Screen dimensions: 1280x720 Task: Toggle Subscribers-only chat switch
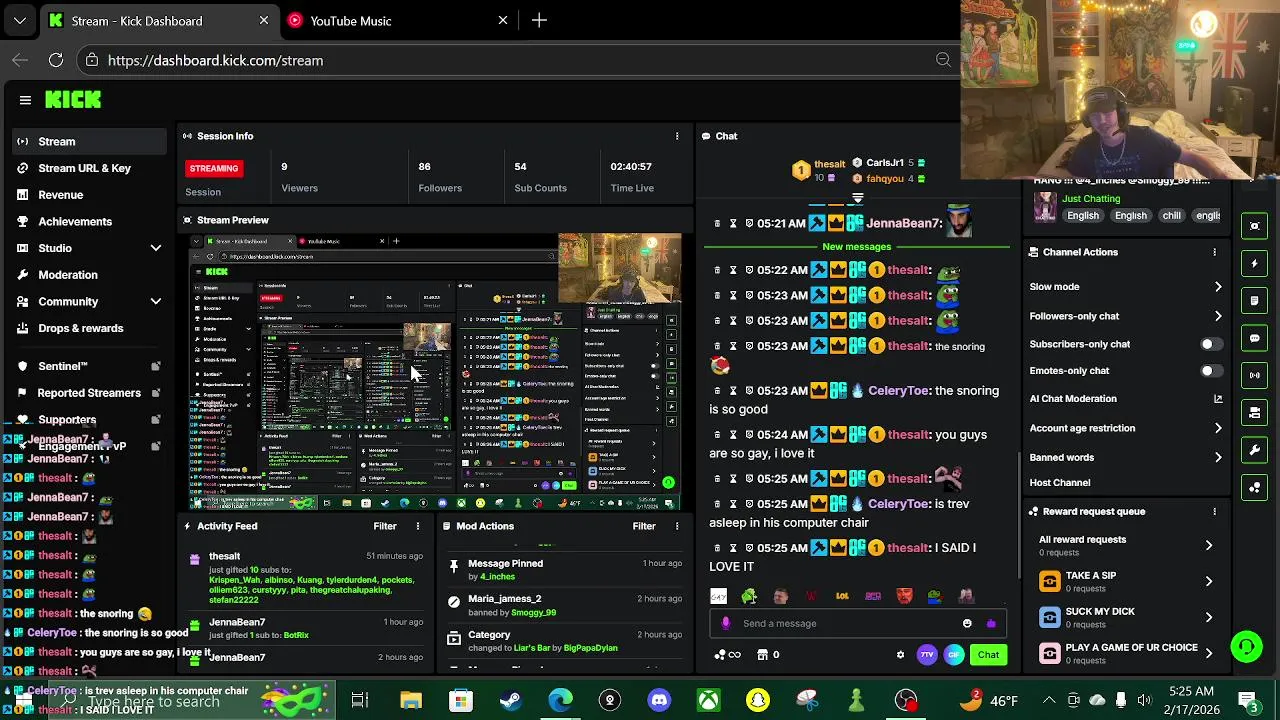point(1210,344)
